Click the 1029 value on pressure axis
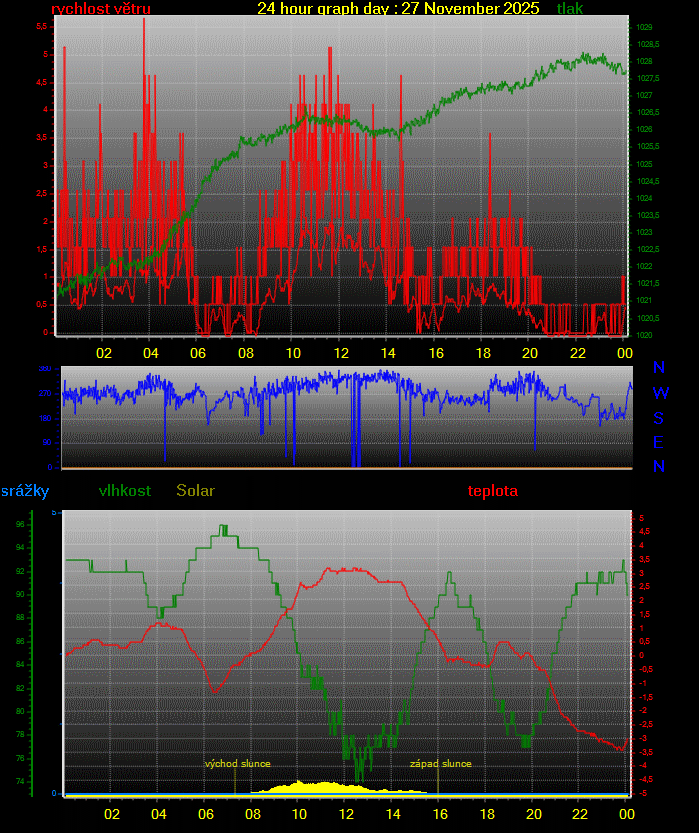The height and width of the screenshot is (833, 699). [x=645, y=27]
